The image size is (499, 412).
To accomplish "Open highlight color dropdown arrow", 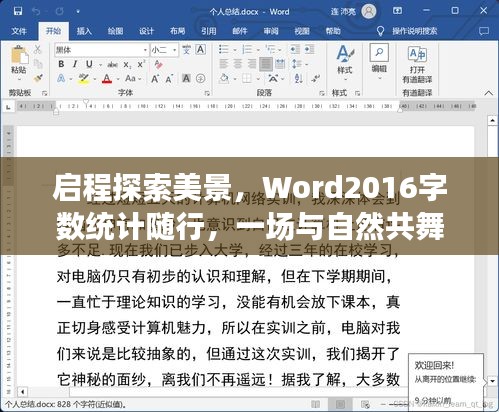I will tap(95, 79).
